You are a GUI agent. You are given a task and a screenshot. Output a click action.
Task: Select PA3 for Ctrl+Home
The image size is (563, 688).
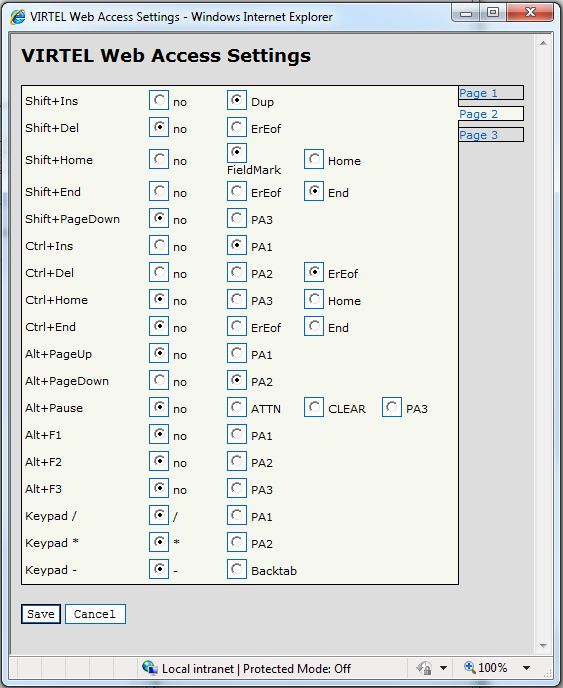tap(237, 299)
